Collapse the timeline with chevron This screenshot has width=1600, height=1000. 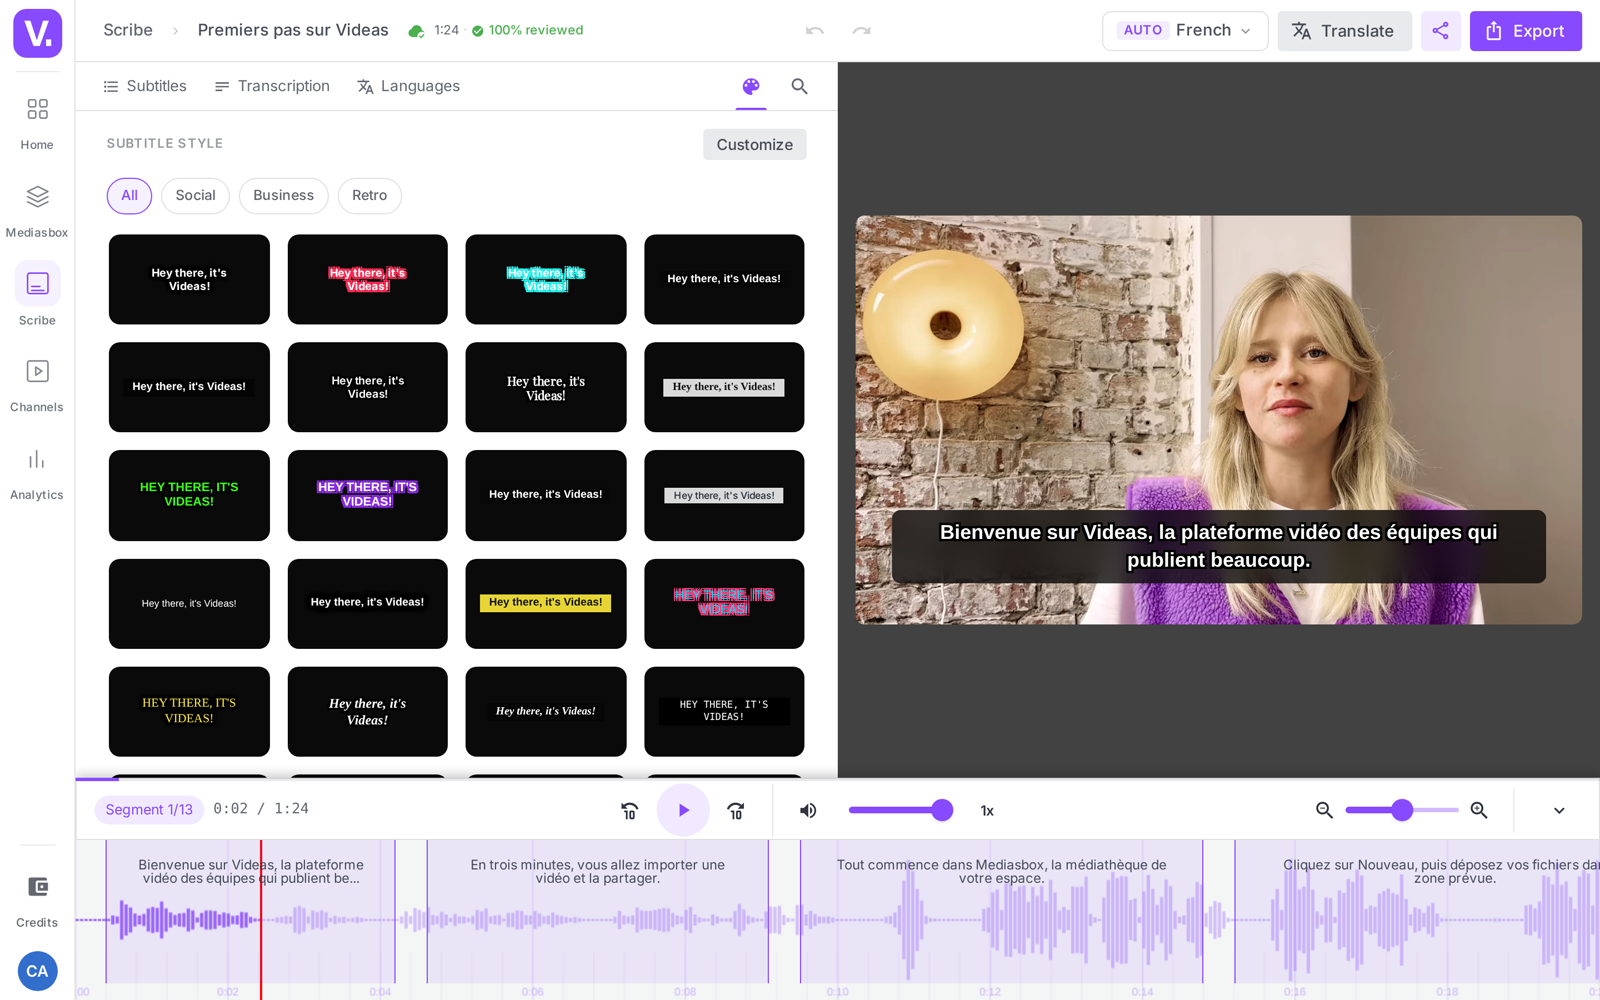pos(1559,810)
